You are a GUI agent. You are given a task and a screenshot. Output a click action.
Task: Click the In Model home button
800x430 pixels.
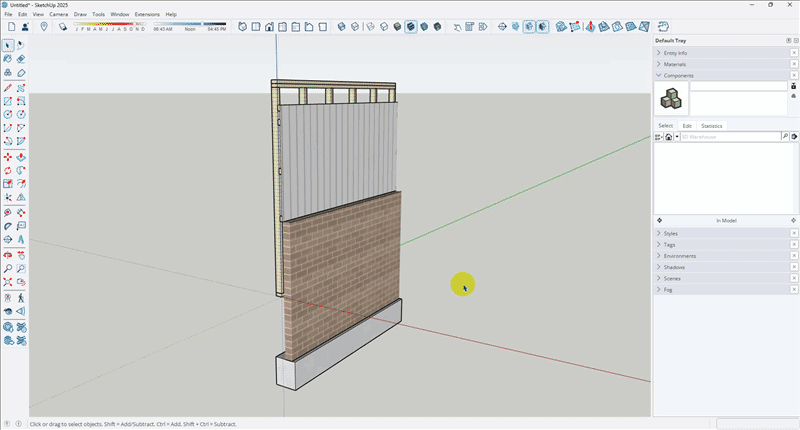coord(668,137)
